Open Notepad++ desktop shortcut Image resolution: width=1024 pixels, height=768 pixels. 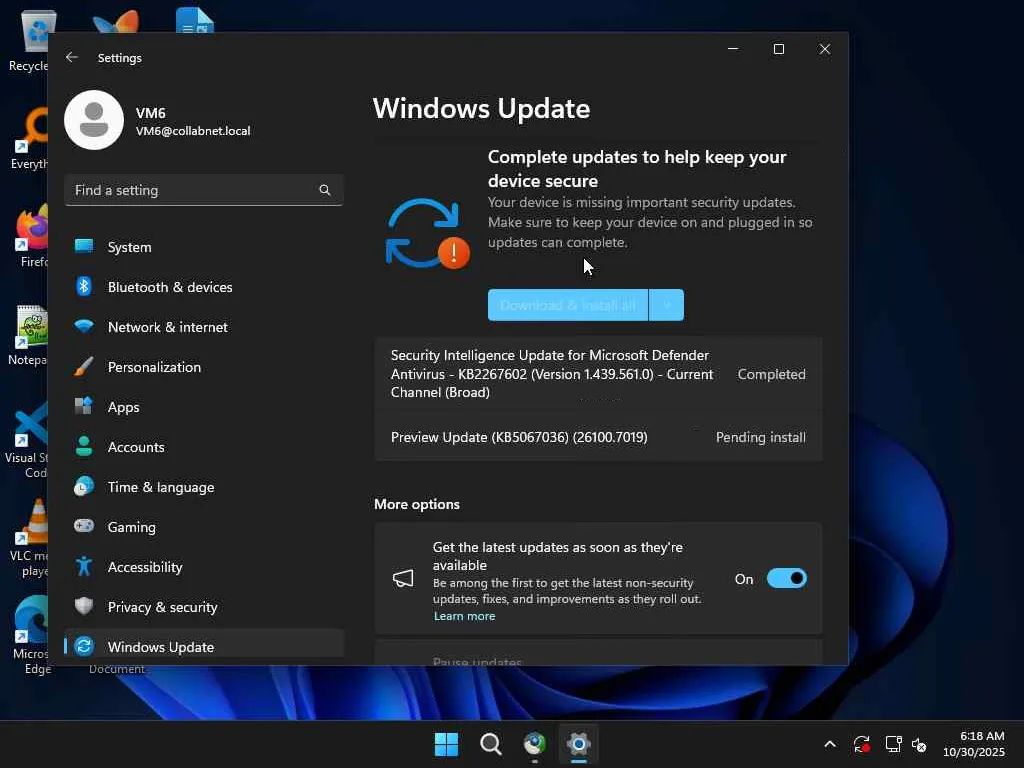[x=29, y=335]
